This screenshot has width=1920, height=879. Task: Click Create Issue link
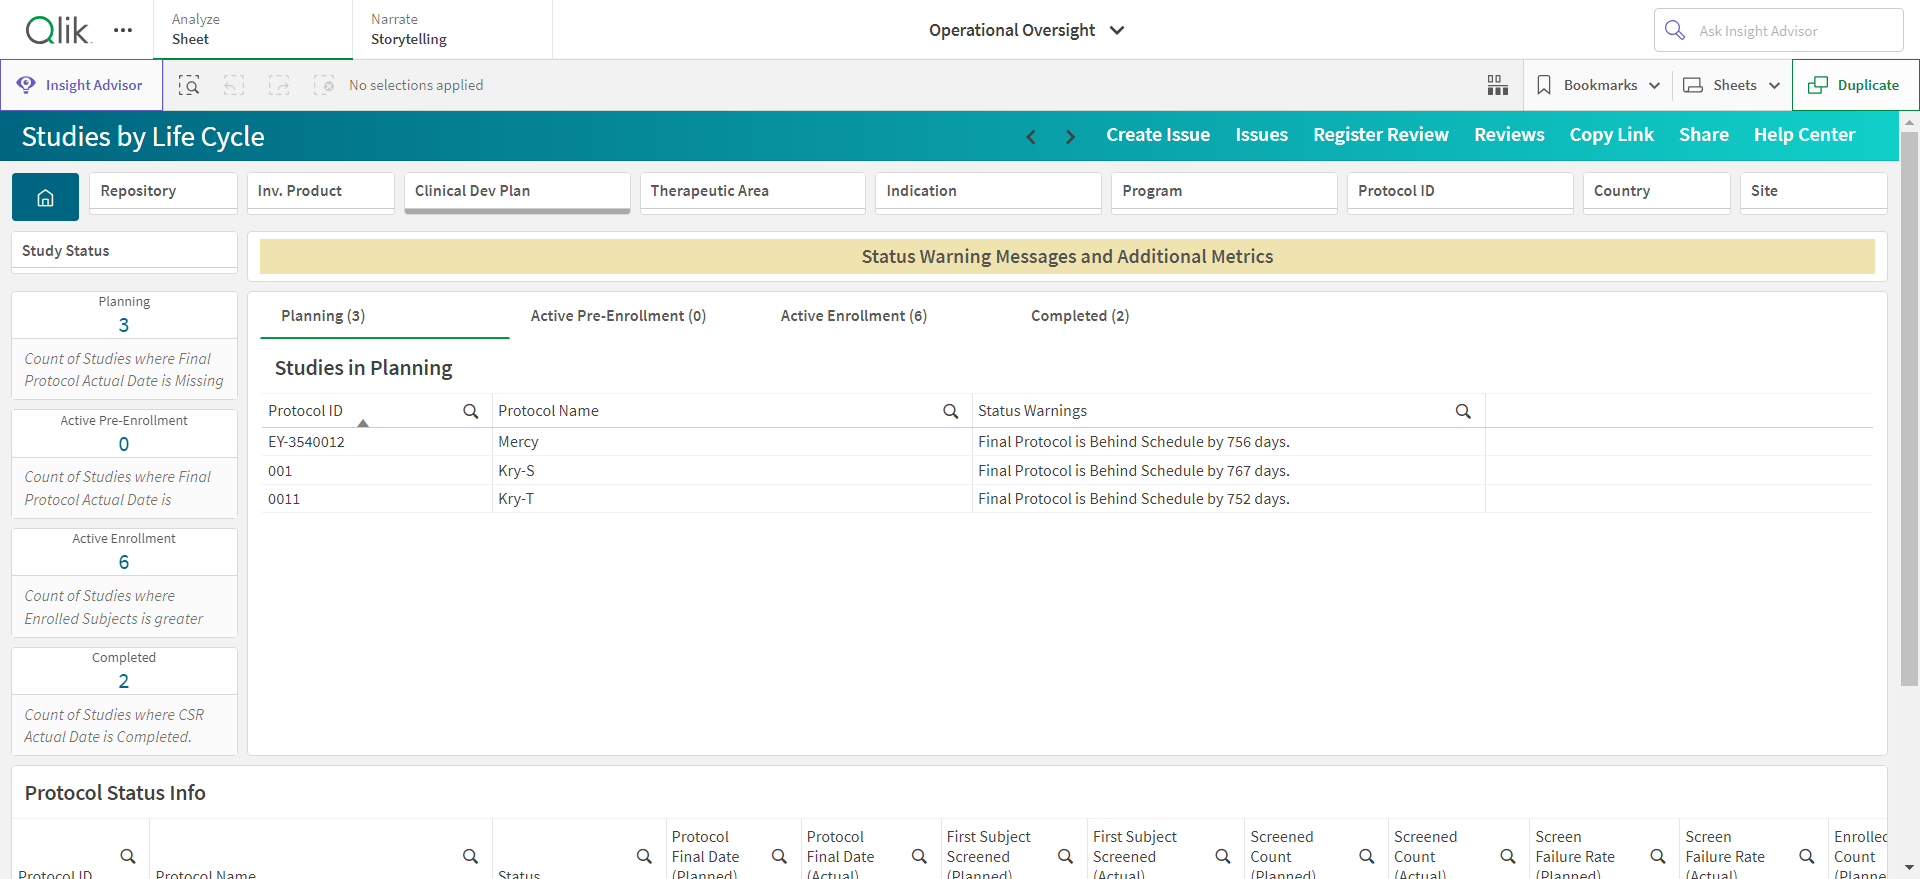click(x=1158, y=135)
